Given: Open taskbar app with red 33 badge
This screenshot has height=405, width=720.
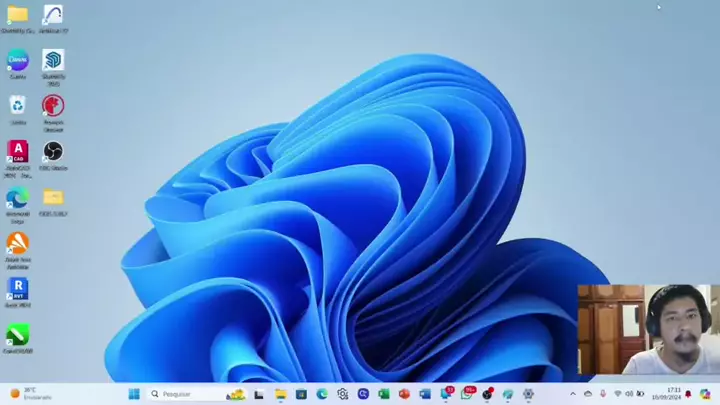Looking at the screenshot, I should 446,394.
